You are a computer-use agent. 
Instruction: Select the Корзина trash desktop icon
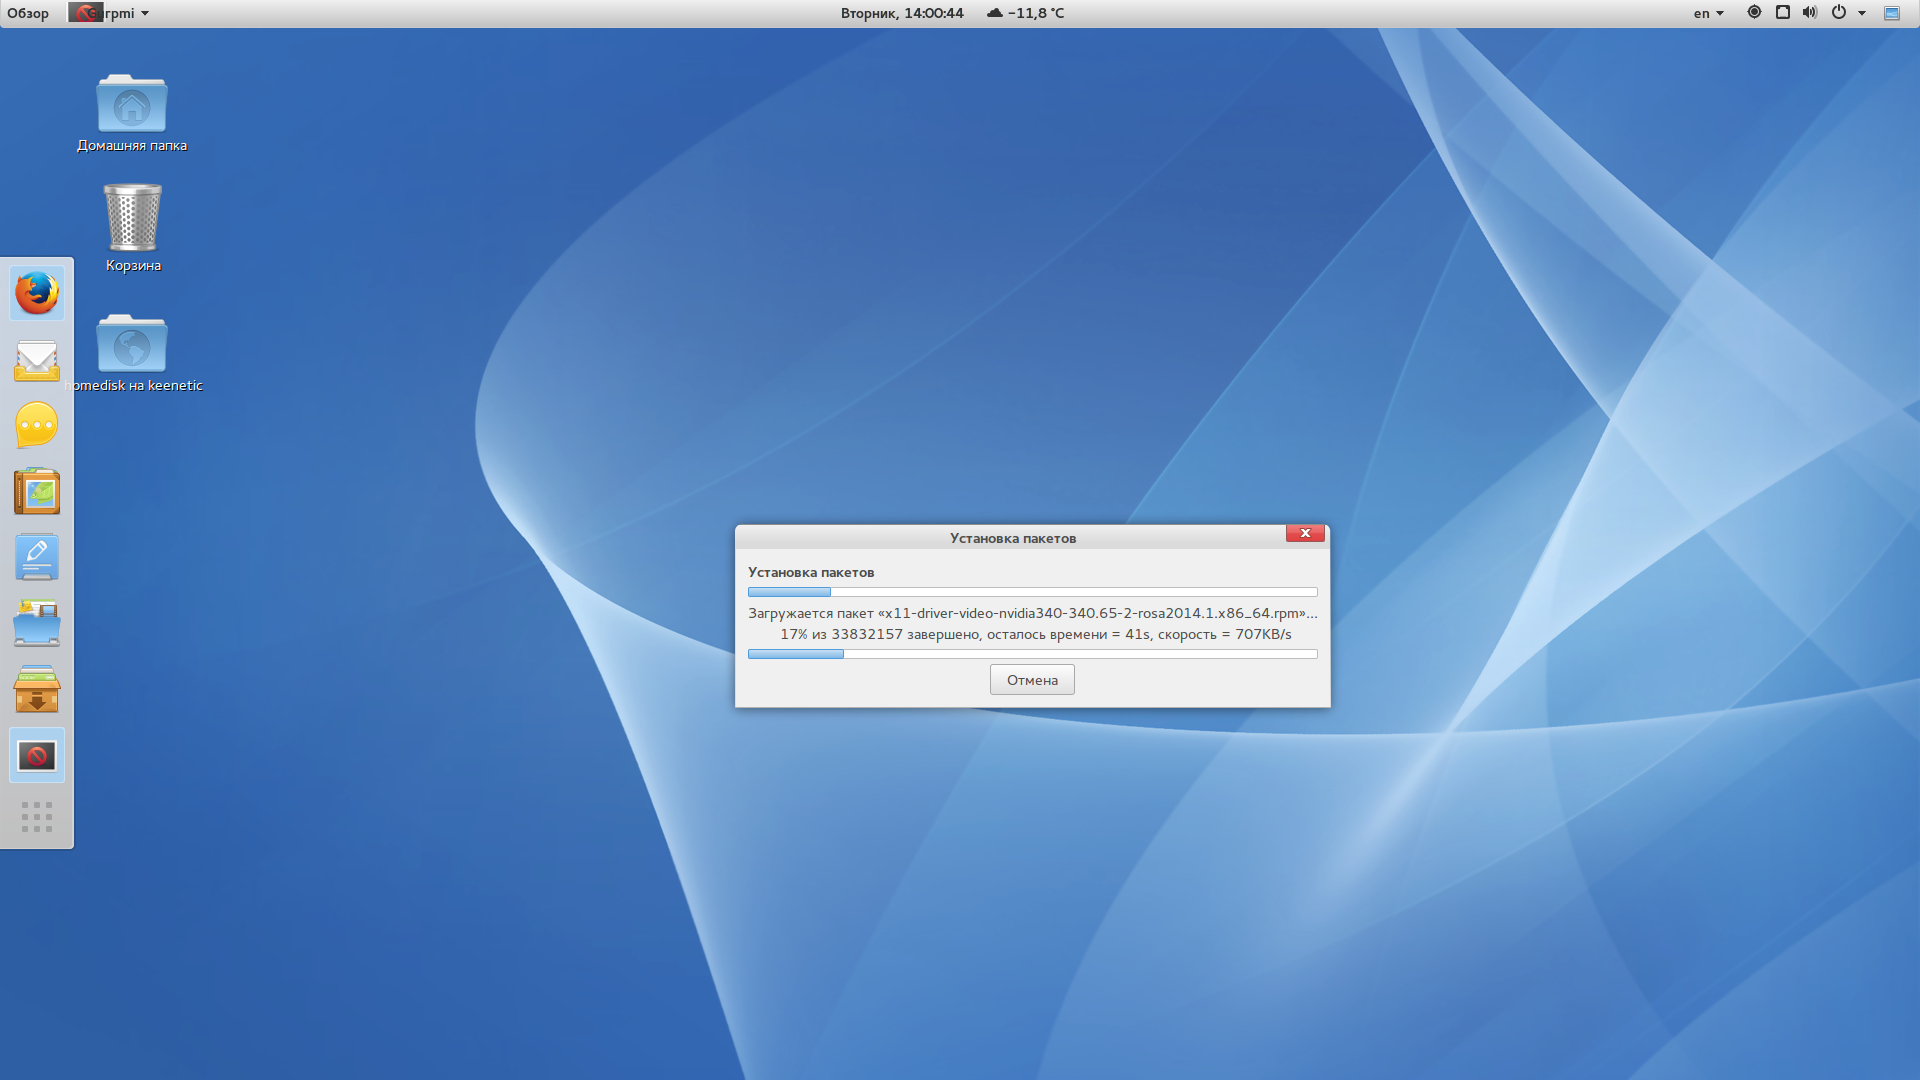(133, 227)
